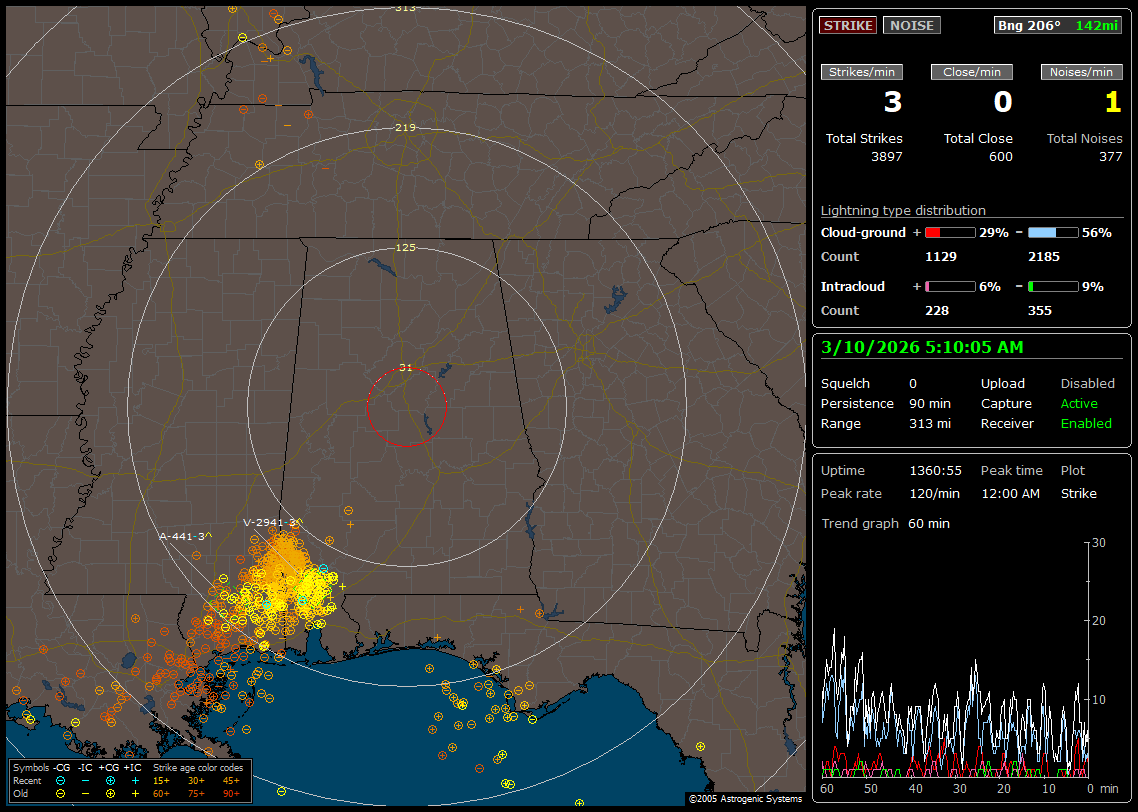
Task: Click the old -CG yellow symbol in legend
Action: click(x=61, y=793)
